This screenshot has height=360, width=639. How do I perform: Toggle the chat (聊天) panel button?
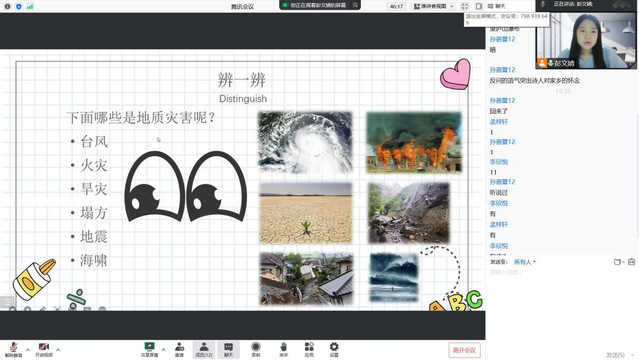228,350
